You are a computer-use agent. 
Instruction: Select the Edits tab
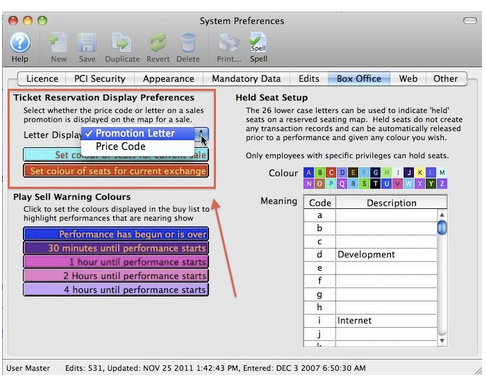click(x=309, y=79)
